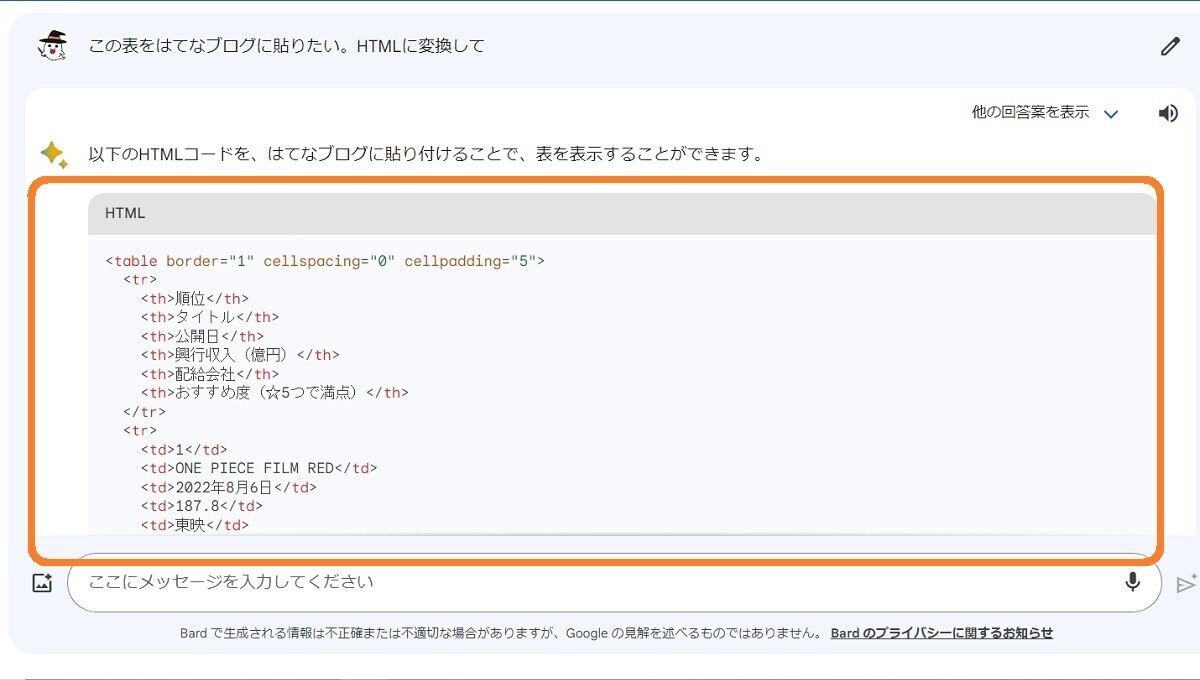Mute response audio by clicking the speaker

point(1167,112)
